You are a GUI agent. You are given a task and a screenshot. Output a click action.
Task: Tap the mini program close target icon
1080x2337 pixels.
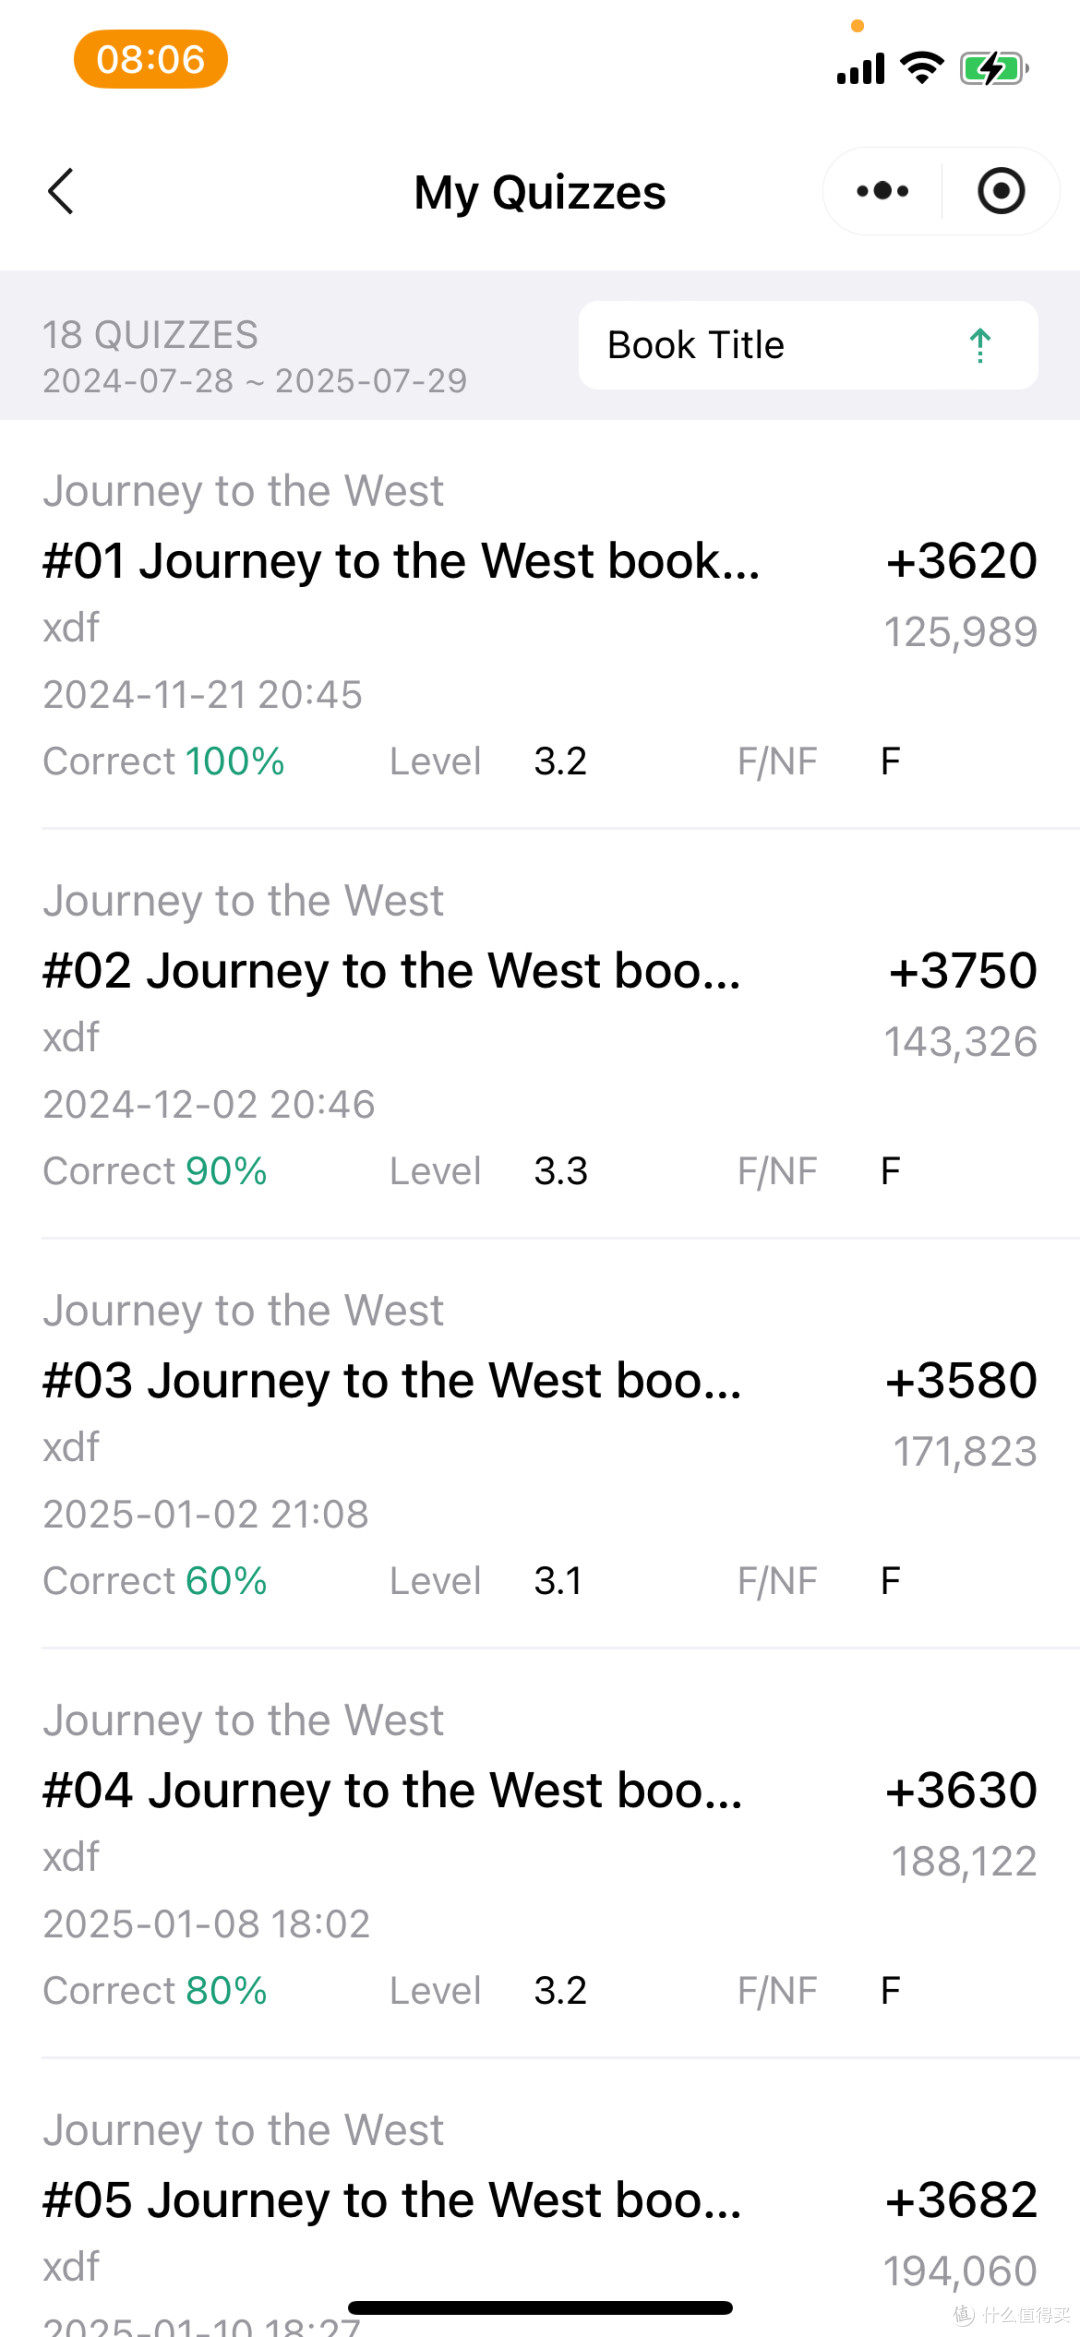[1001, 191]
